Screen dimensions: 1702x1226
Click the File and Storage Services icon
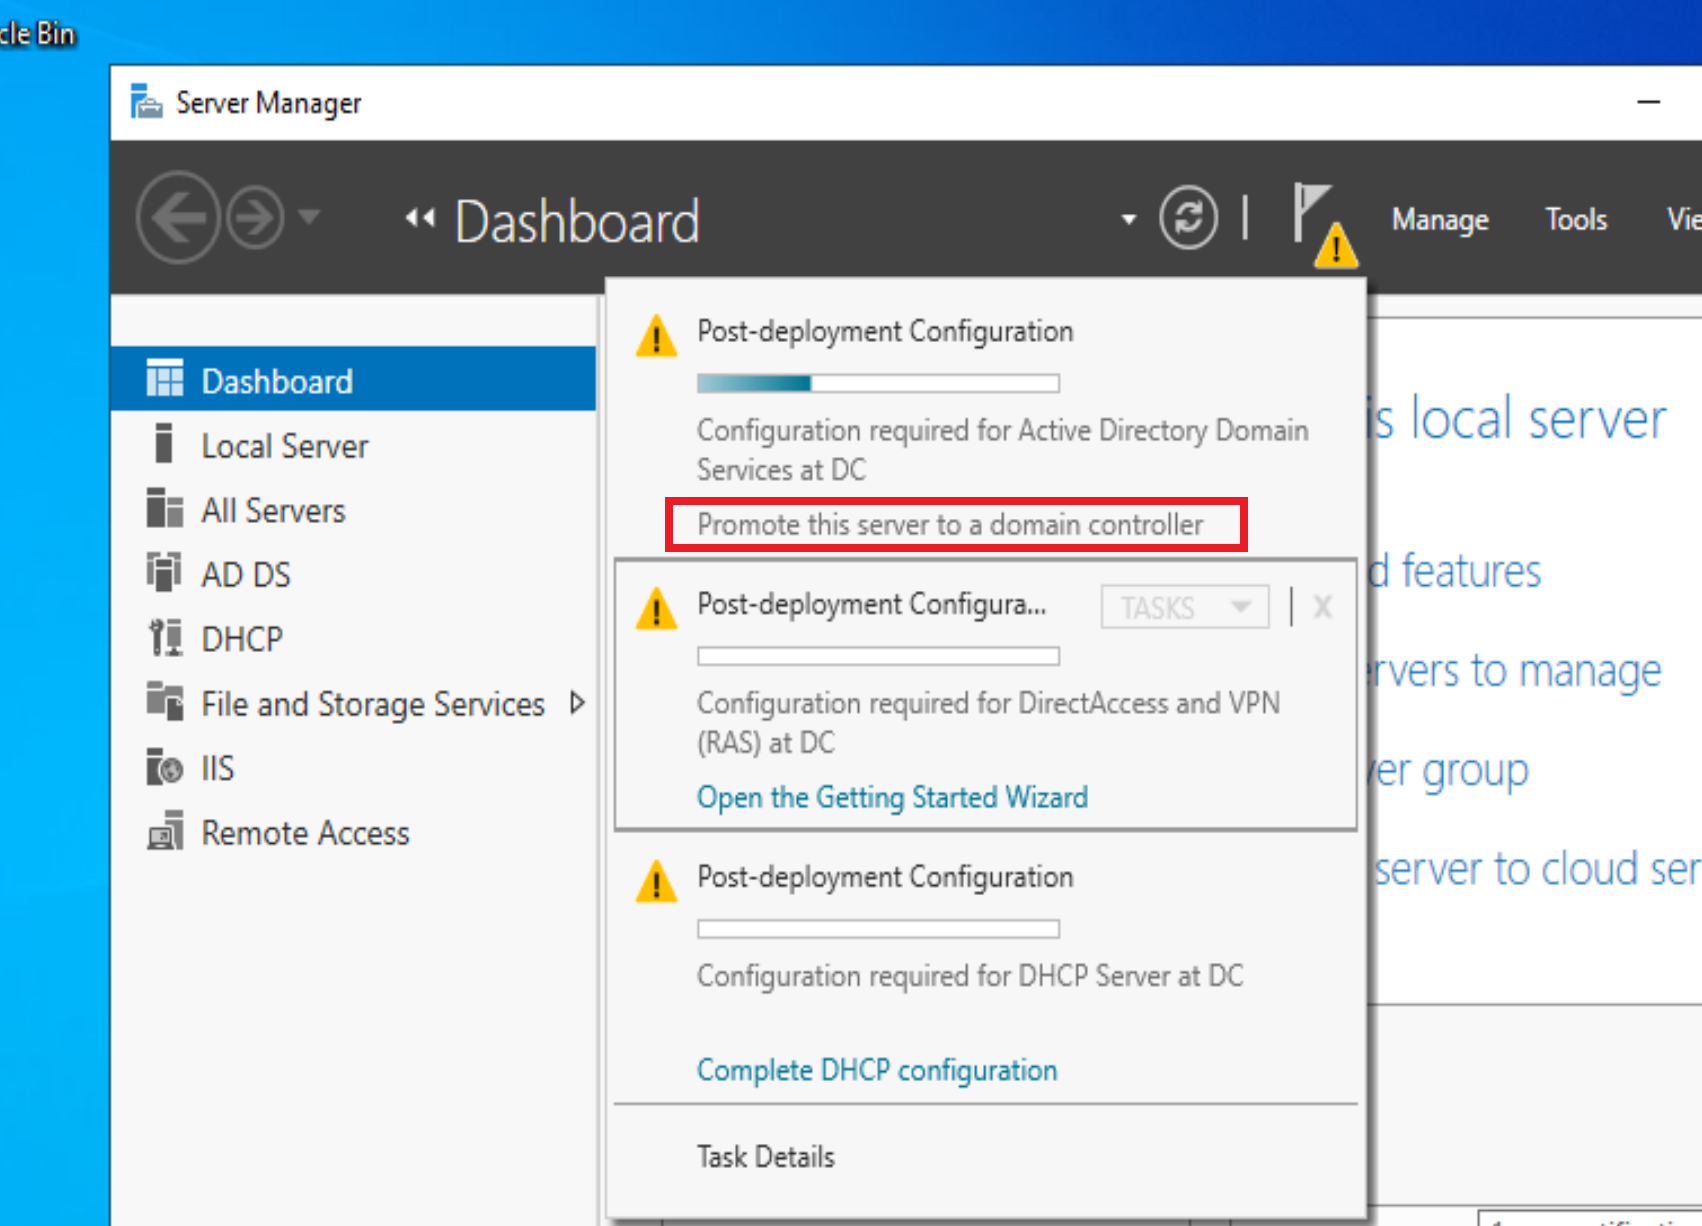(165, 701)
